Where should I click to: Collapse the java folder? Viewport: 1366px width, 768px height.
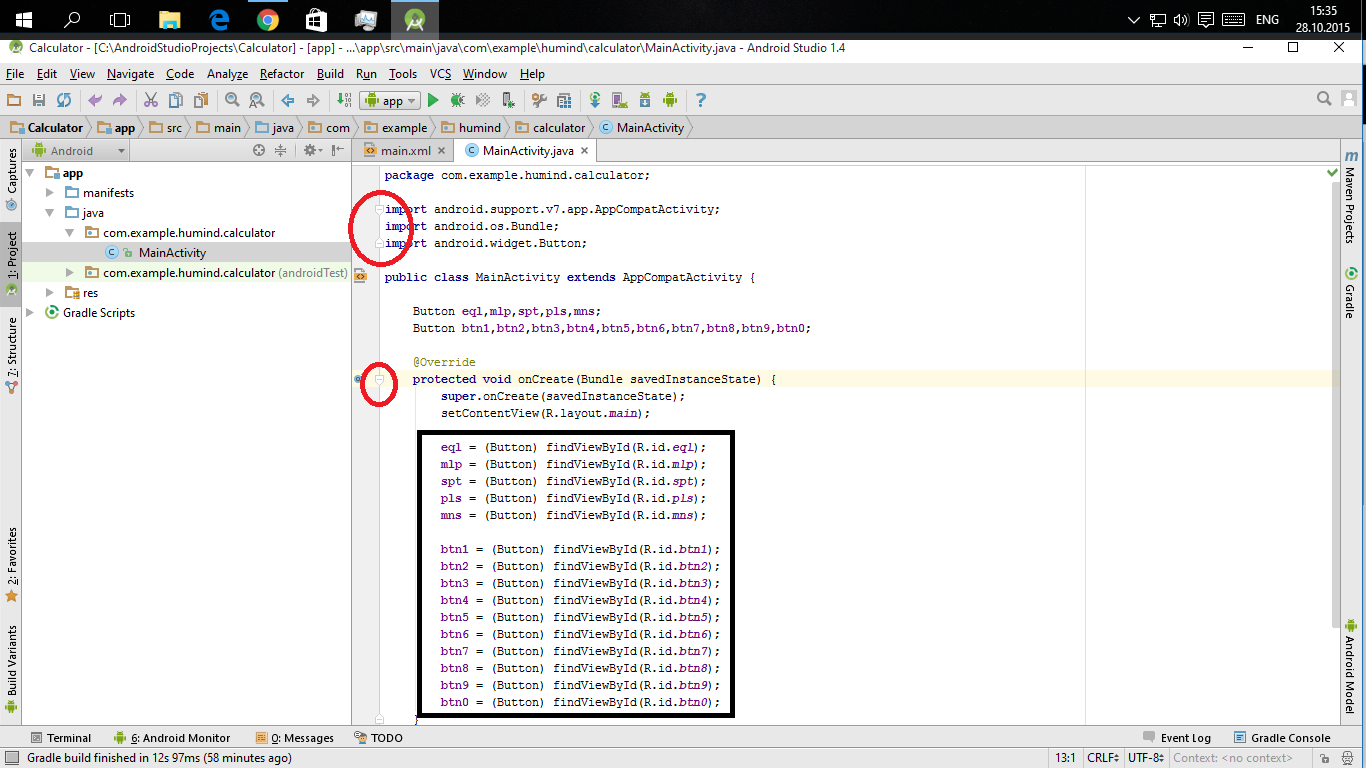tap(50, 213)
